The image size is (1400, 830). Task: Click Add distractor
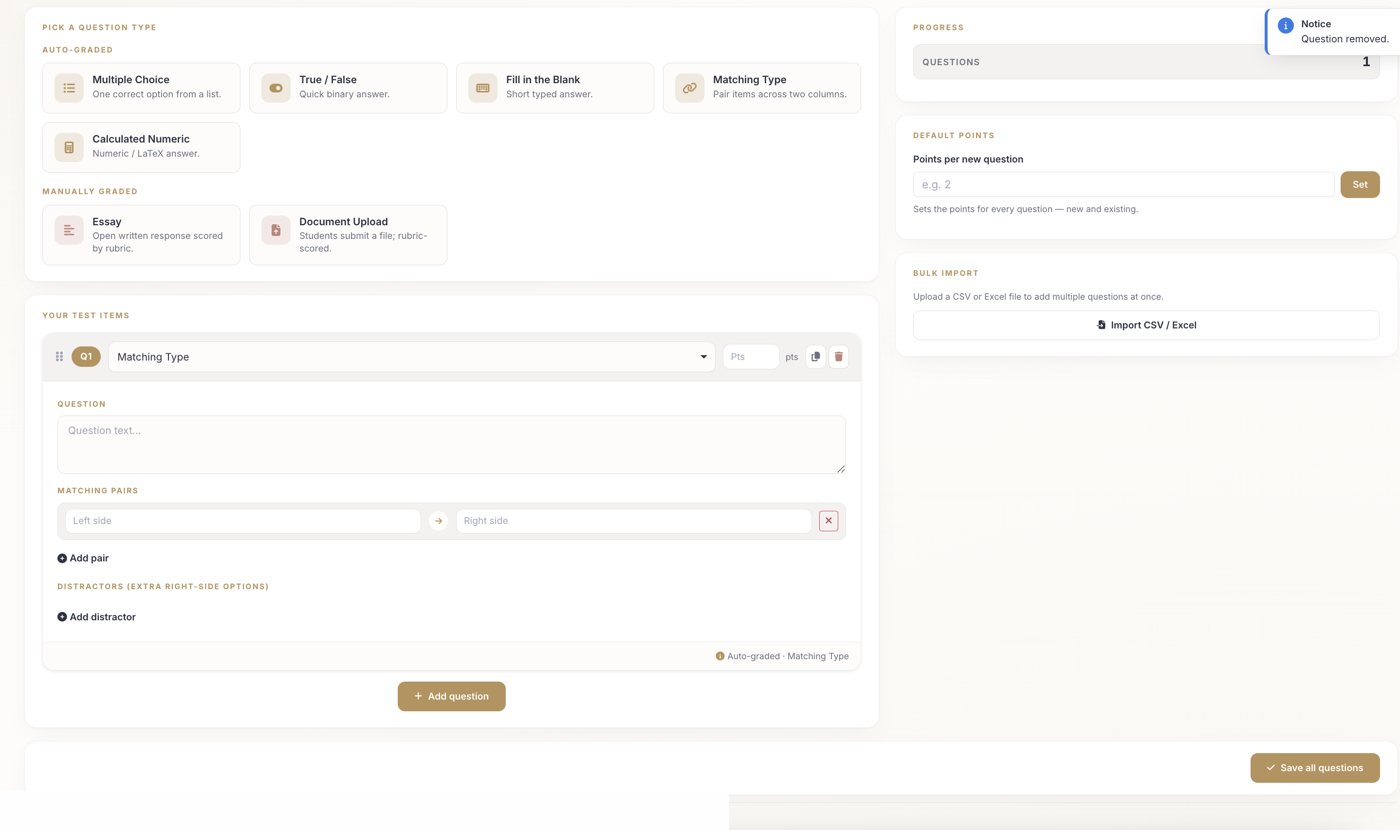[x=96, y=617]
